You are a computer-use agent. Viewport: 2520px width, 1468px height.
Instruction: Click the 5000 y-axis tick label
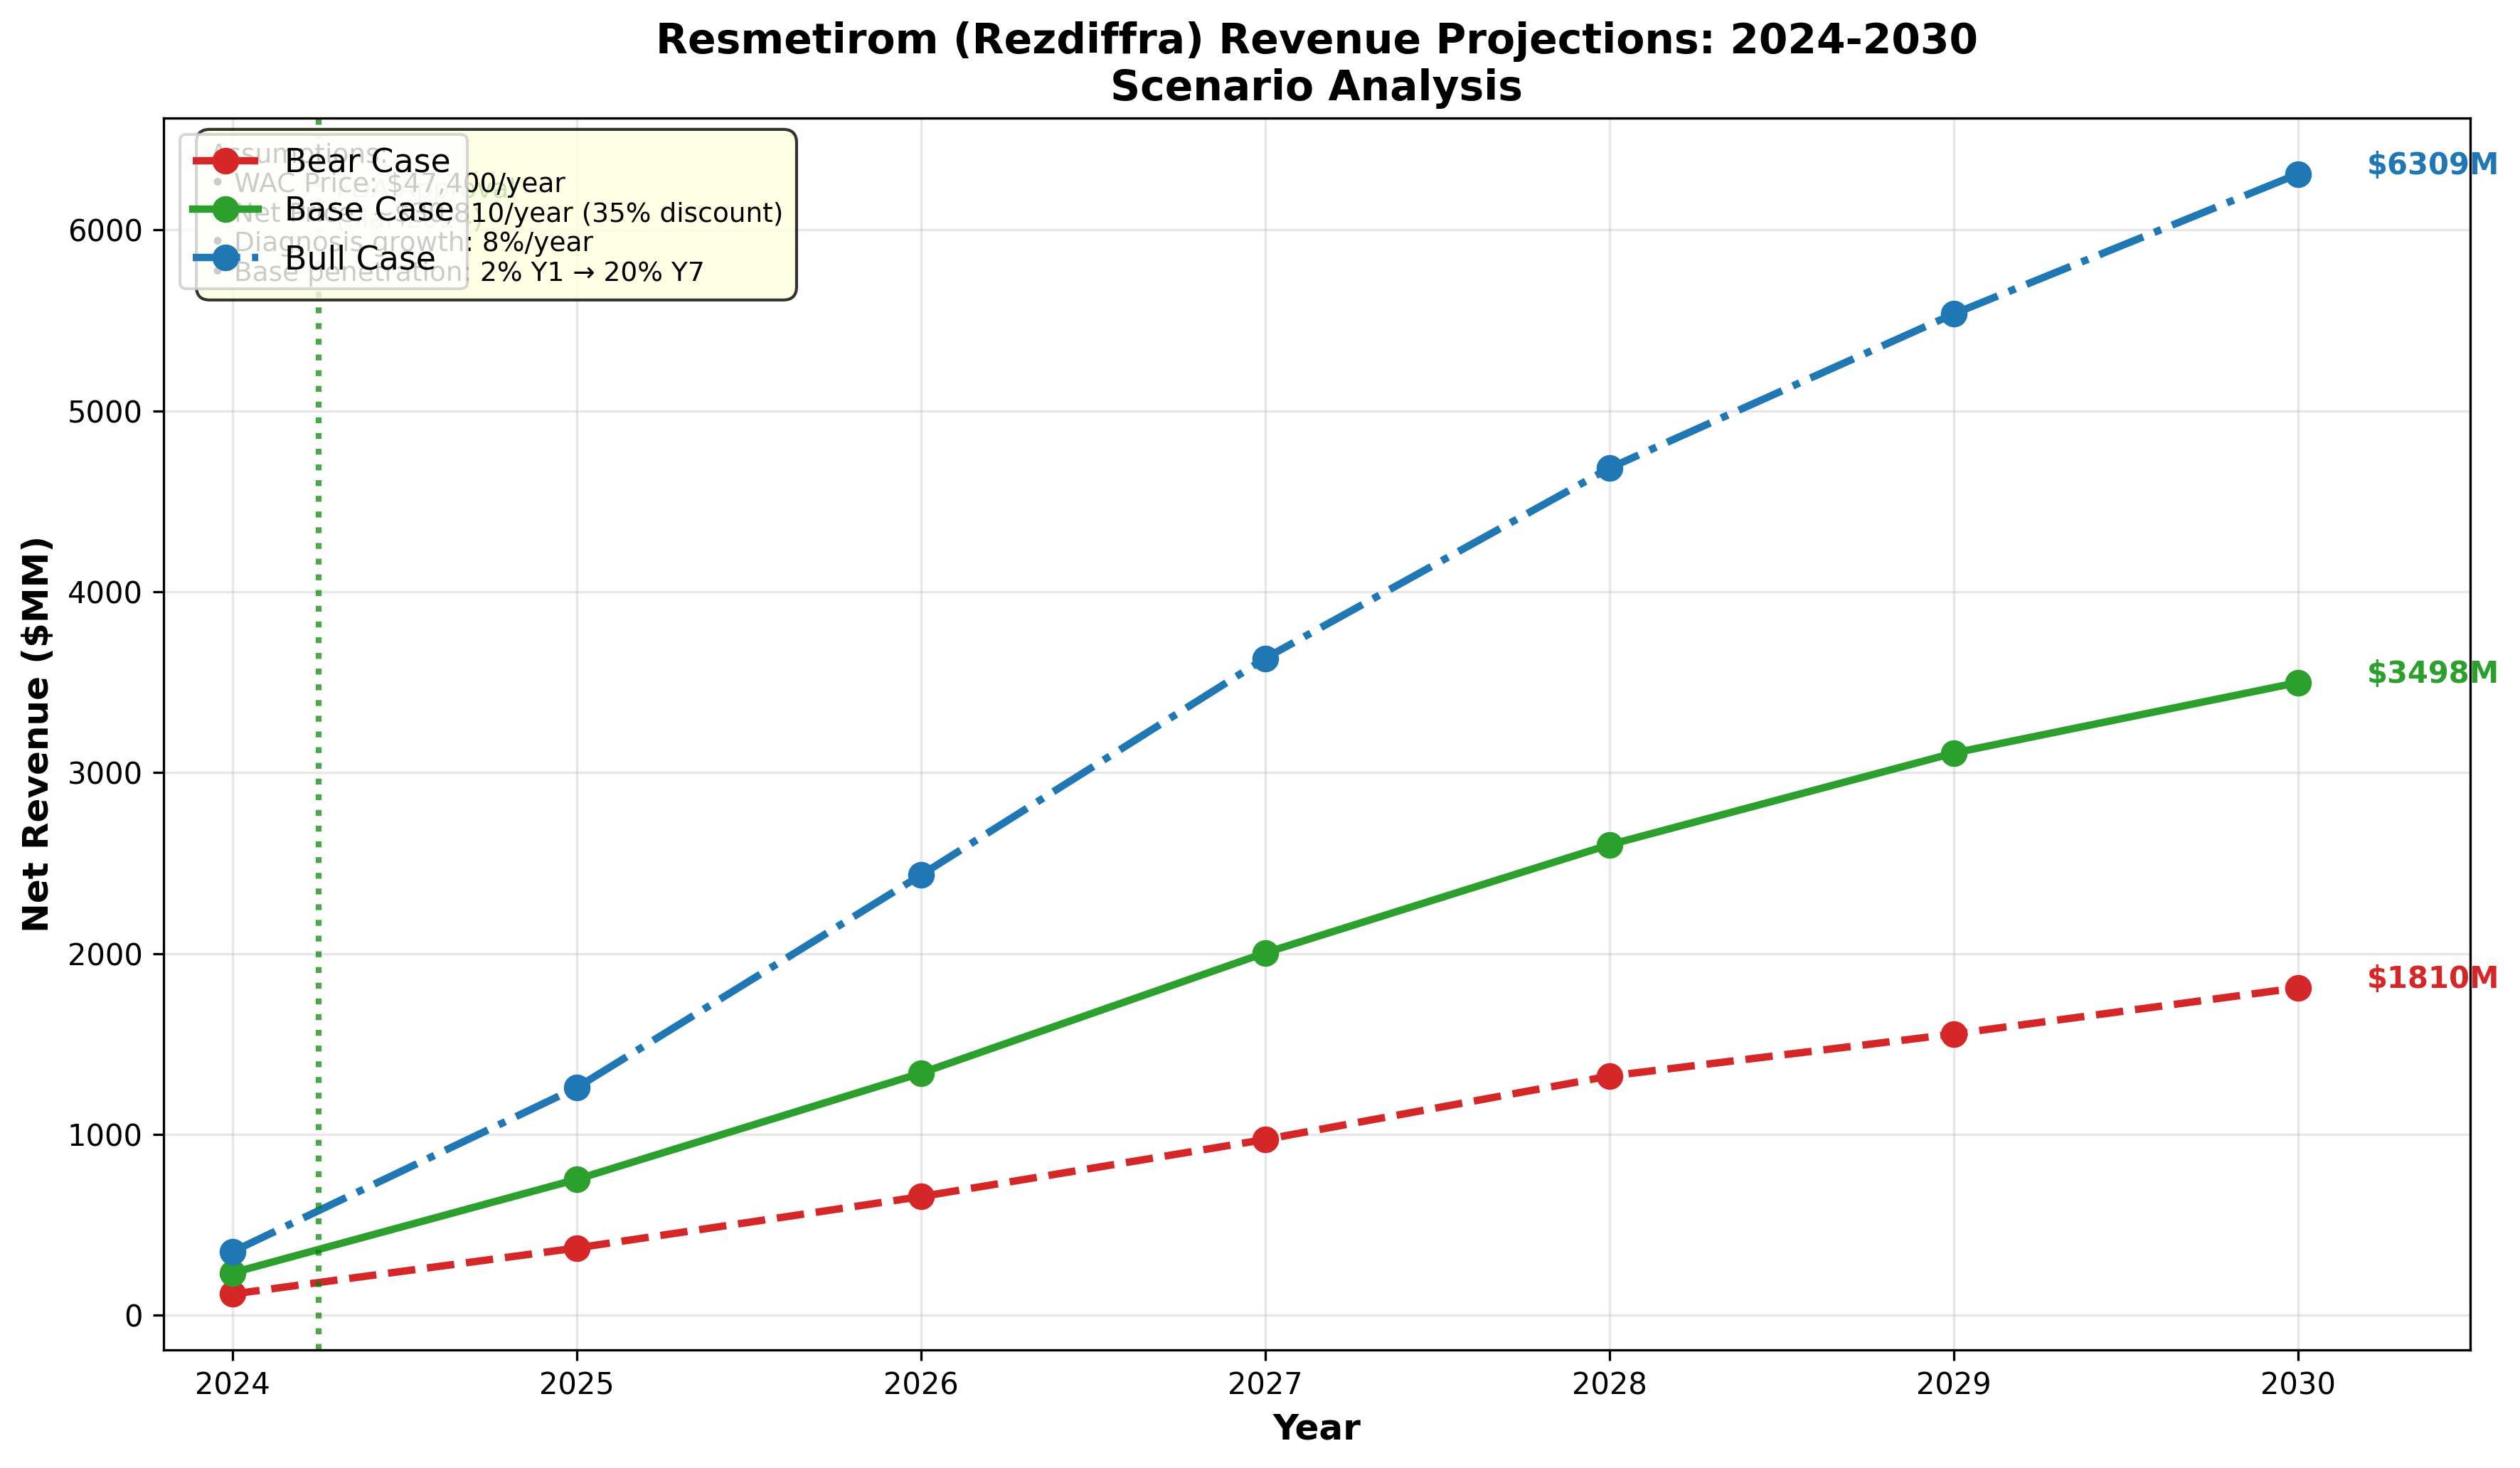tap(105, 412)
